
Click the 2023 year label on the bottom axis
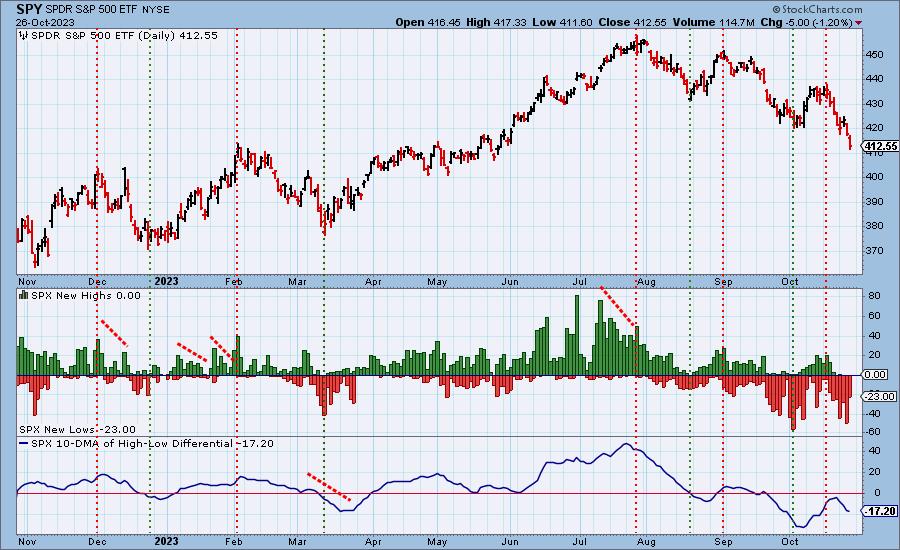point(166,541)
